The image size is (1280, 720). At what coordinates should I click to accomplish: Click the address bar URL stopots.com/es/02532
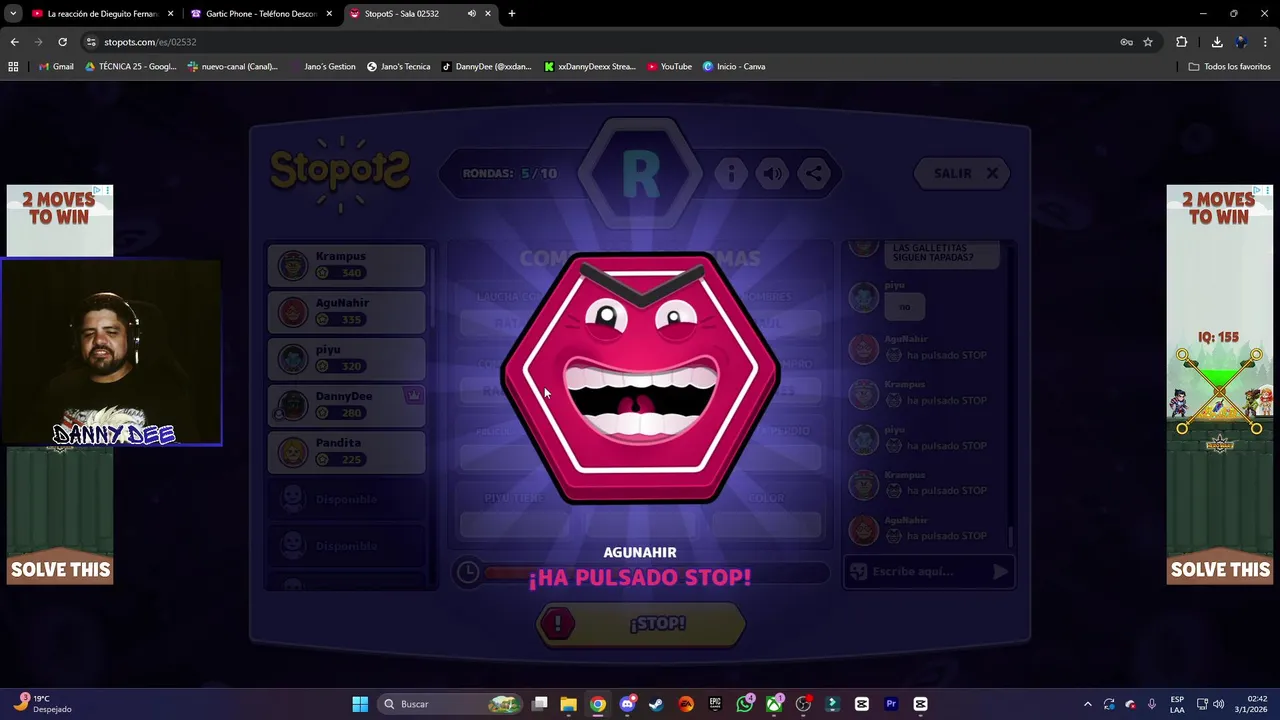[x=150, y=42]
